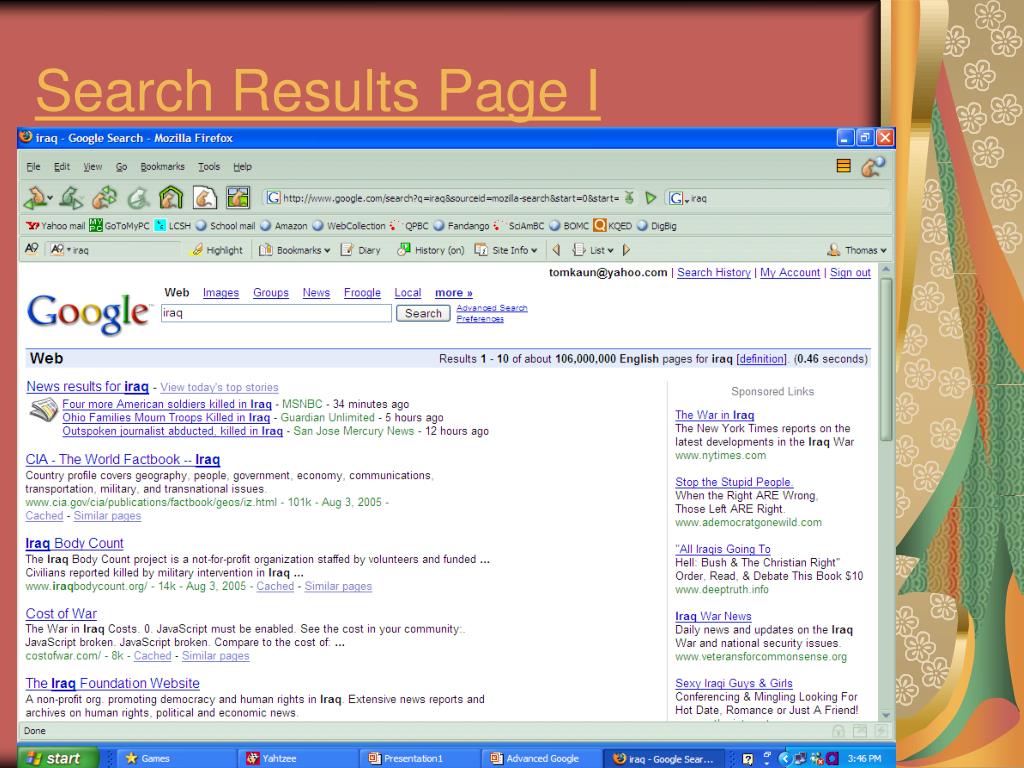Open the Bookmarks menu in menu bar
Screen dimensions: 1024x768
(x=163, y=167)
